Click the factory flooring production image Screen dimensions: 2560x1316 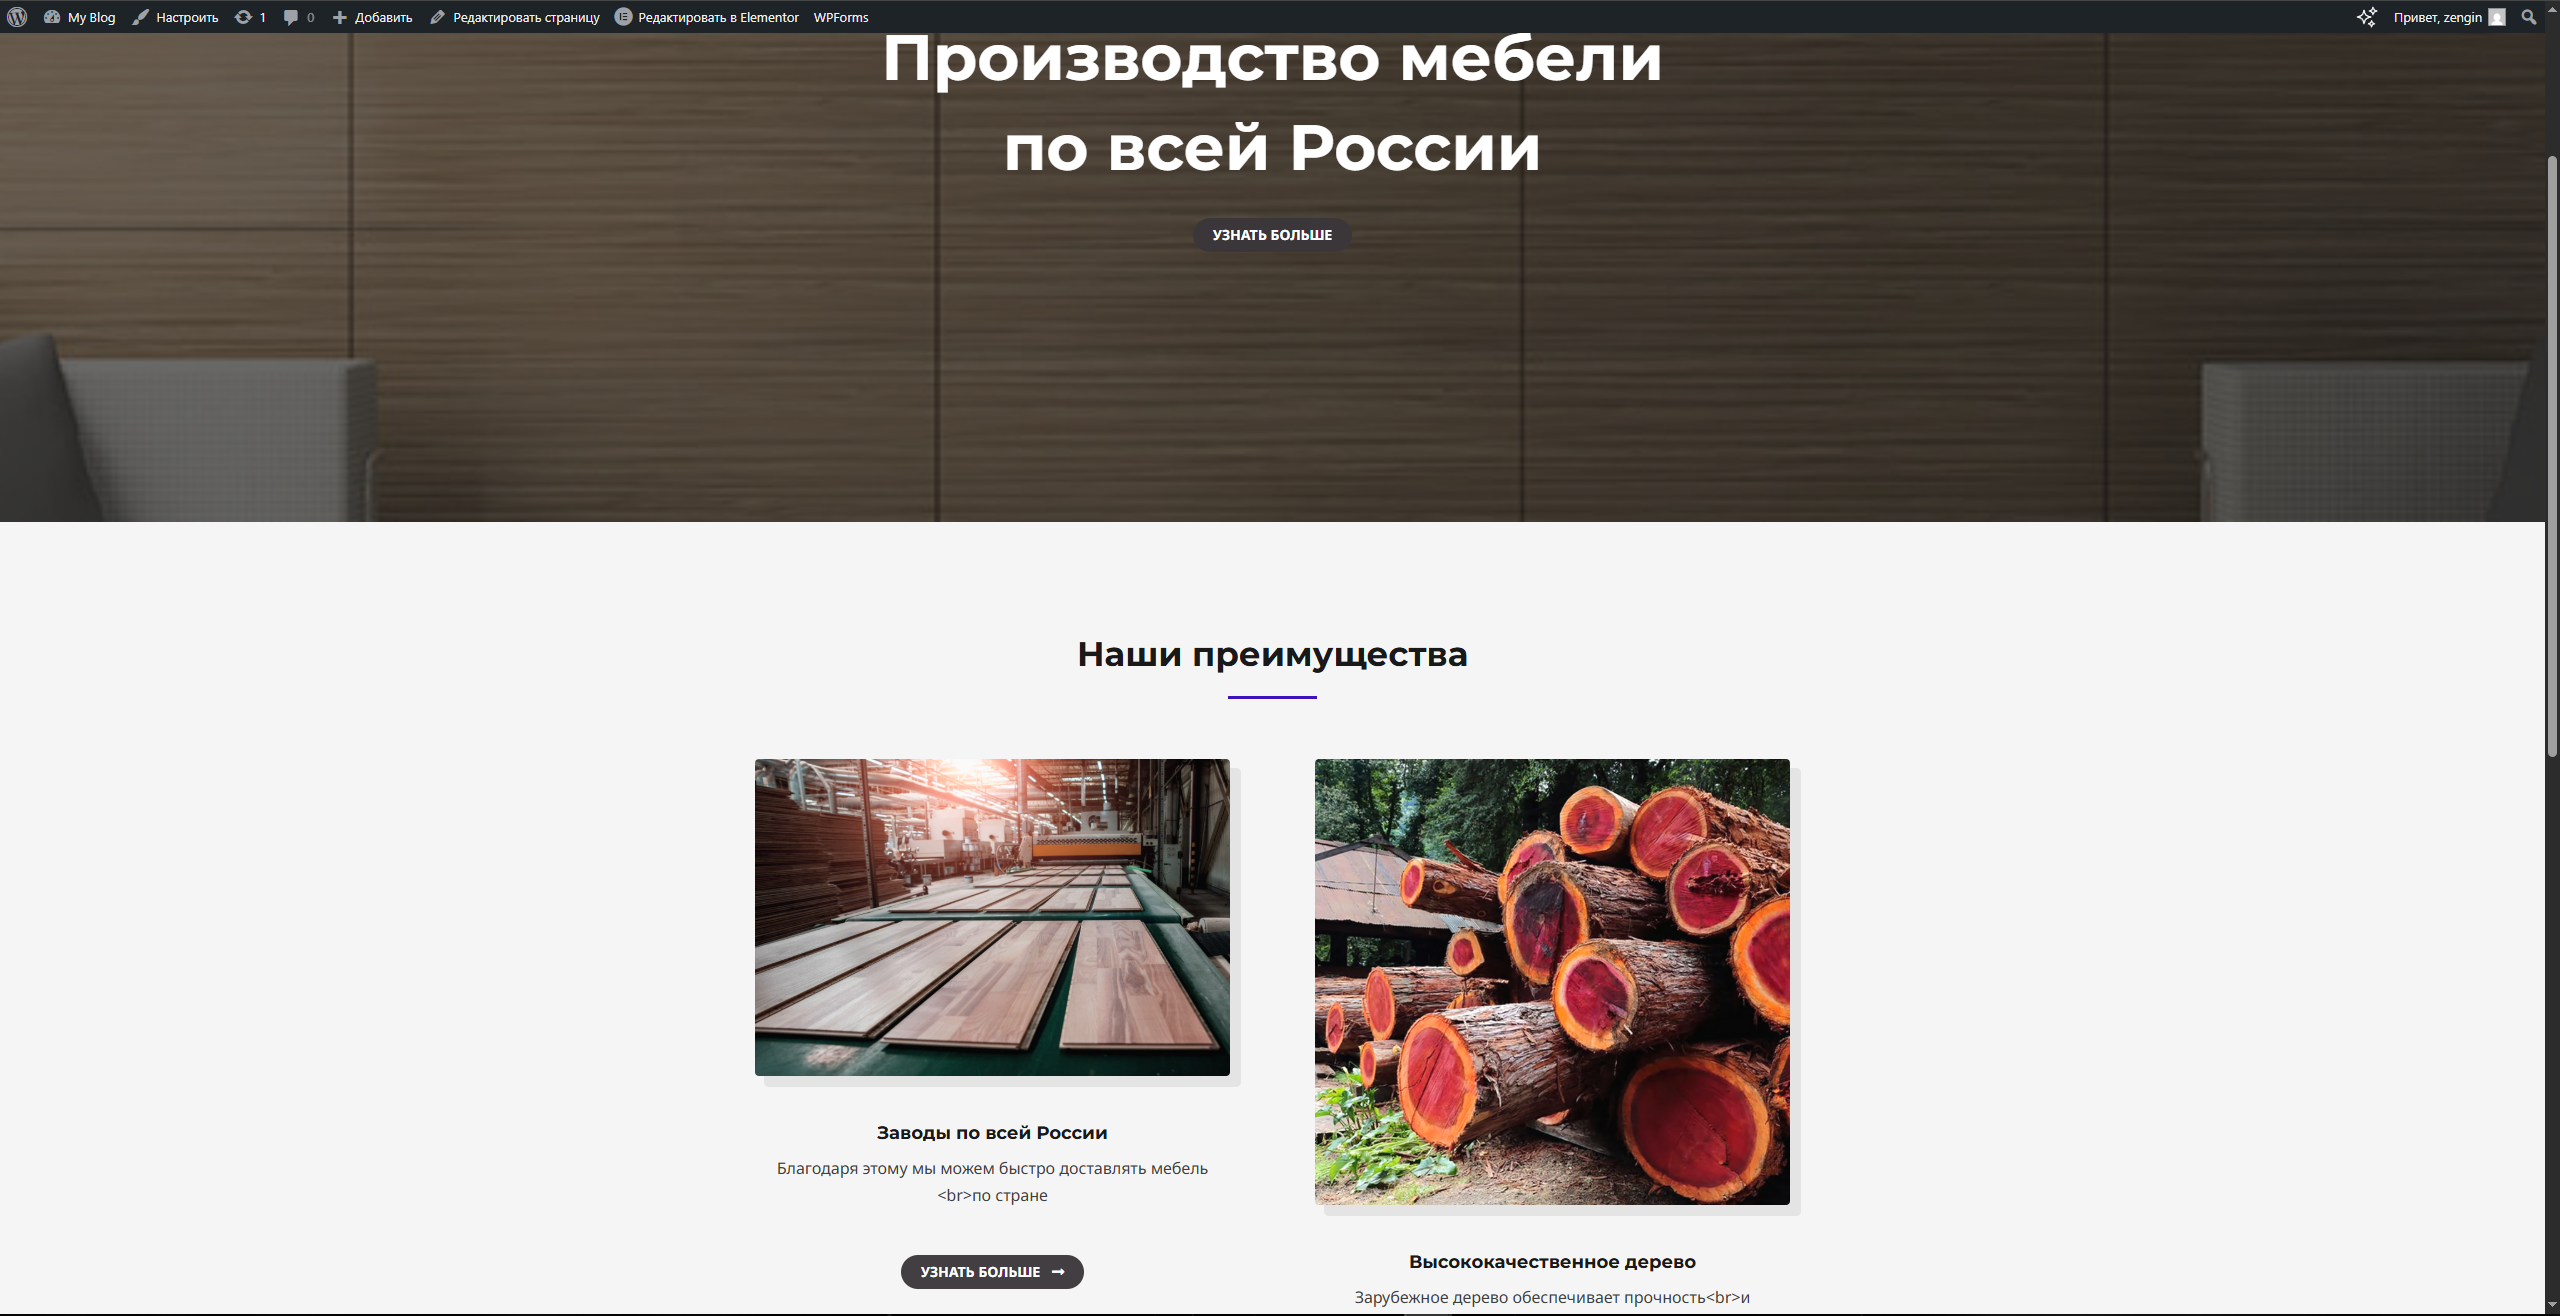pos(992,917)
